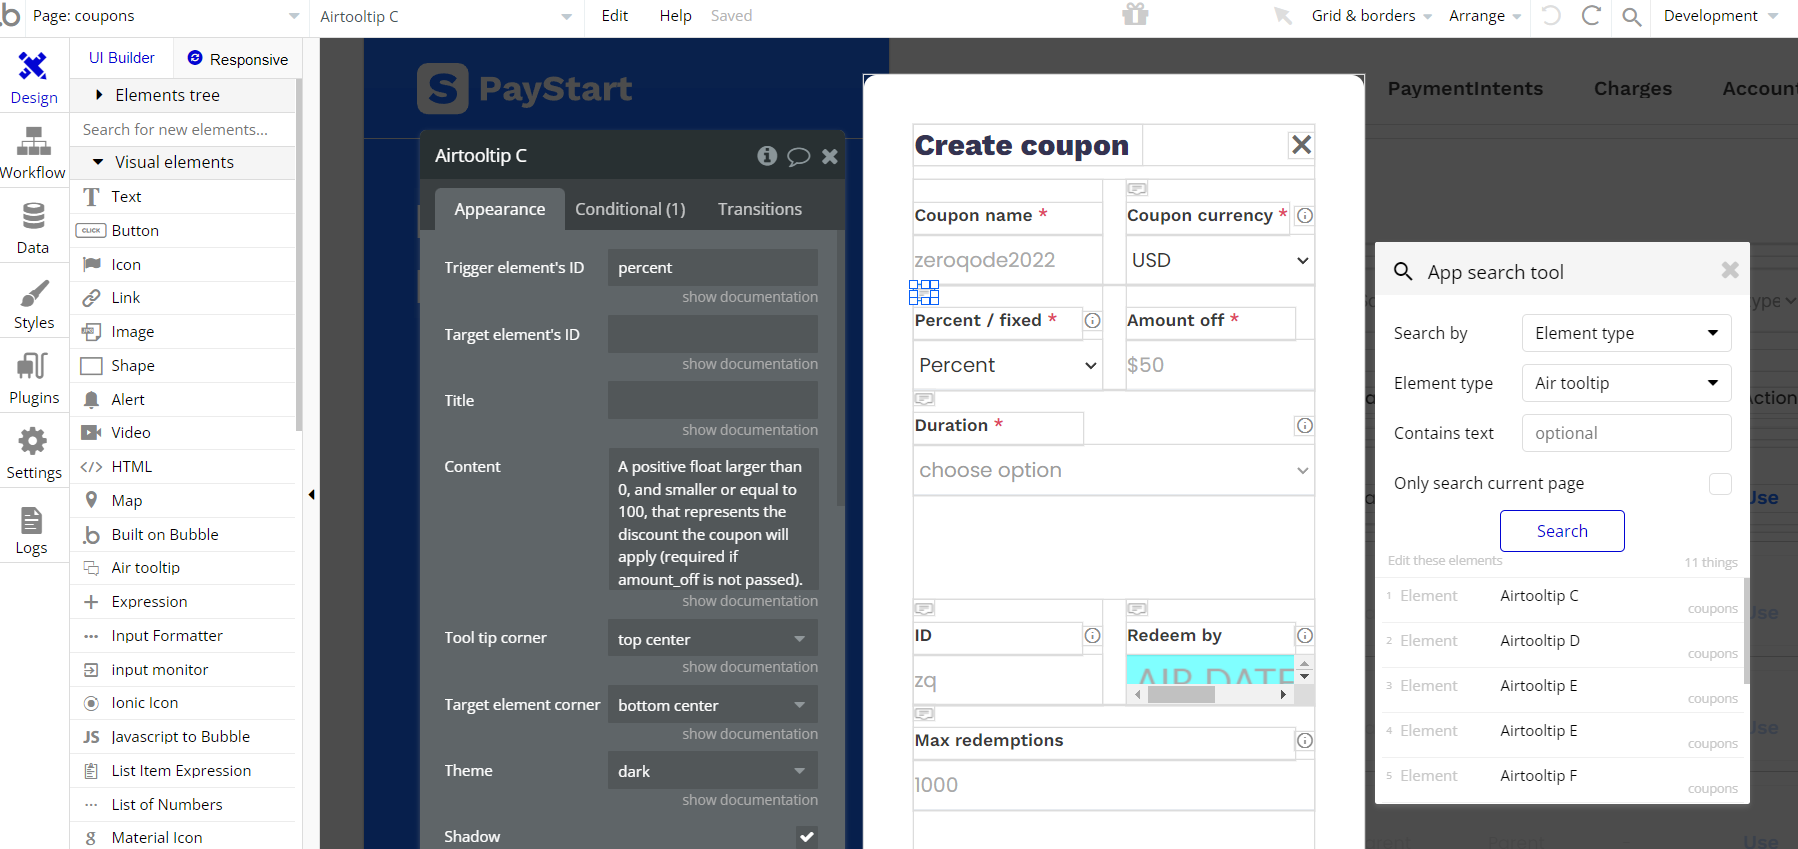This screenshot has width=1798, height=849.
Task: Open the comment bubble in Airtooltip C panel
Action: point(798,156)
